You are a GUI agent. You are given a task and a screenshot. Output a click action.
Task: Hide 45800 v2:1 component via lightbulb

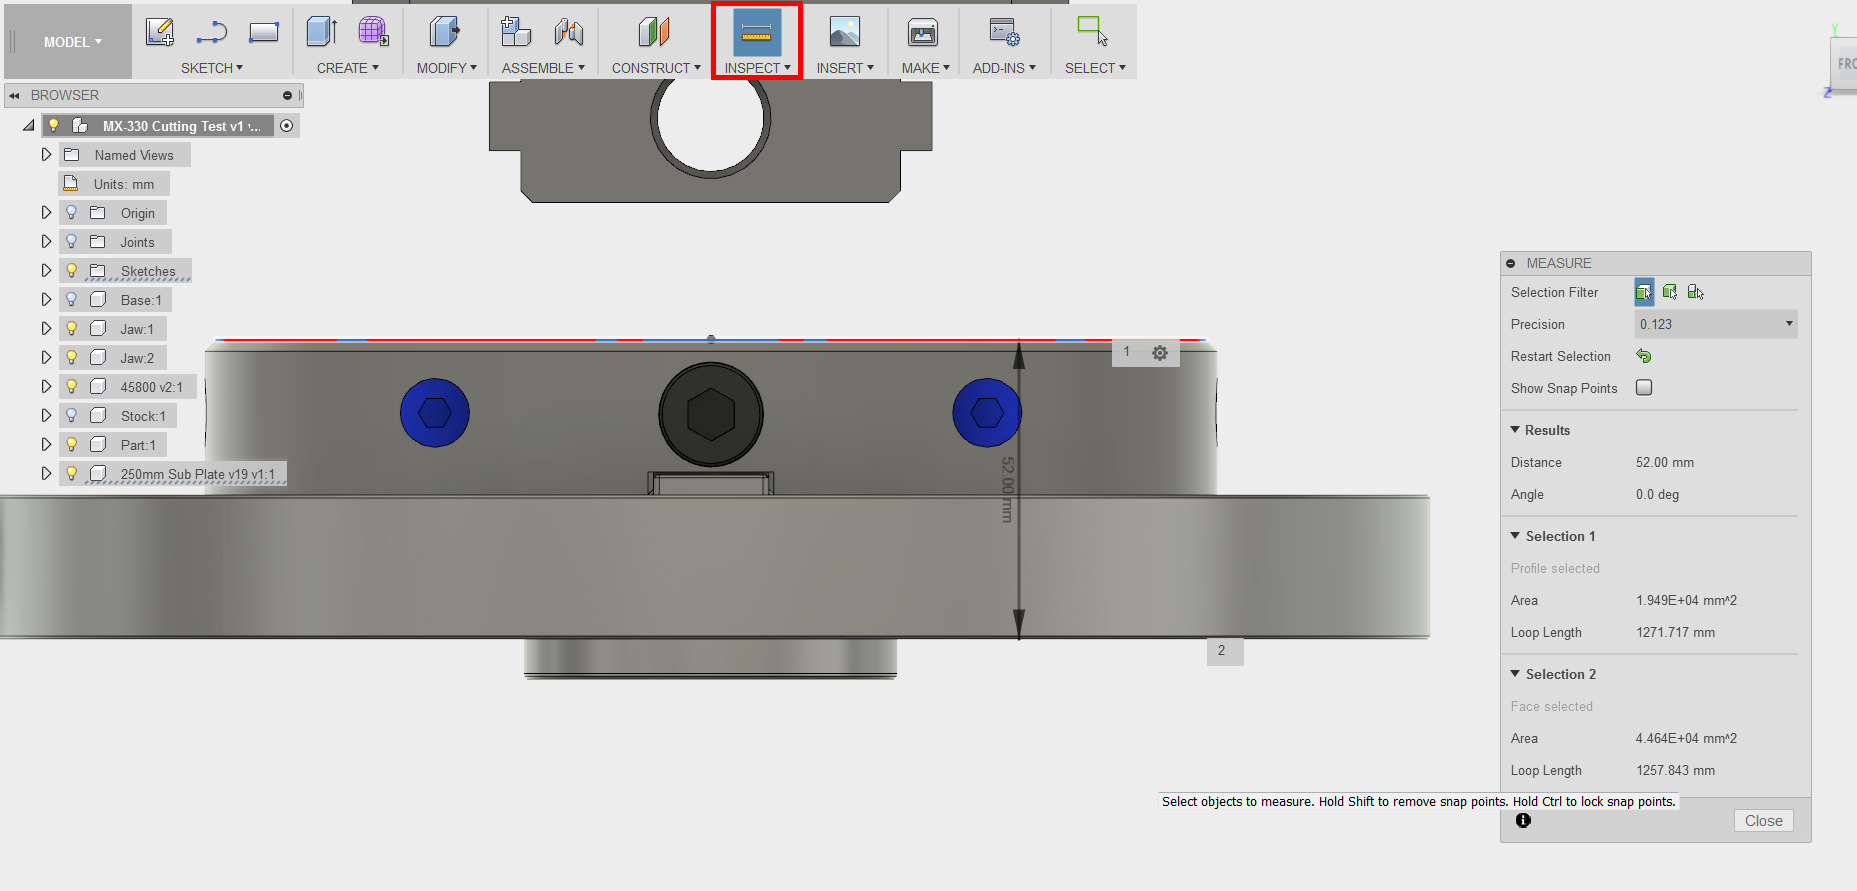[71, 387]
